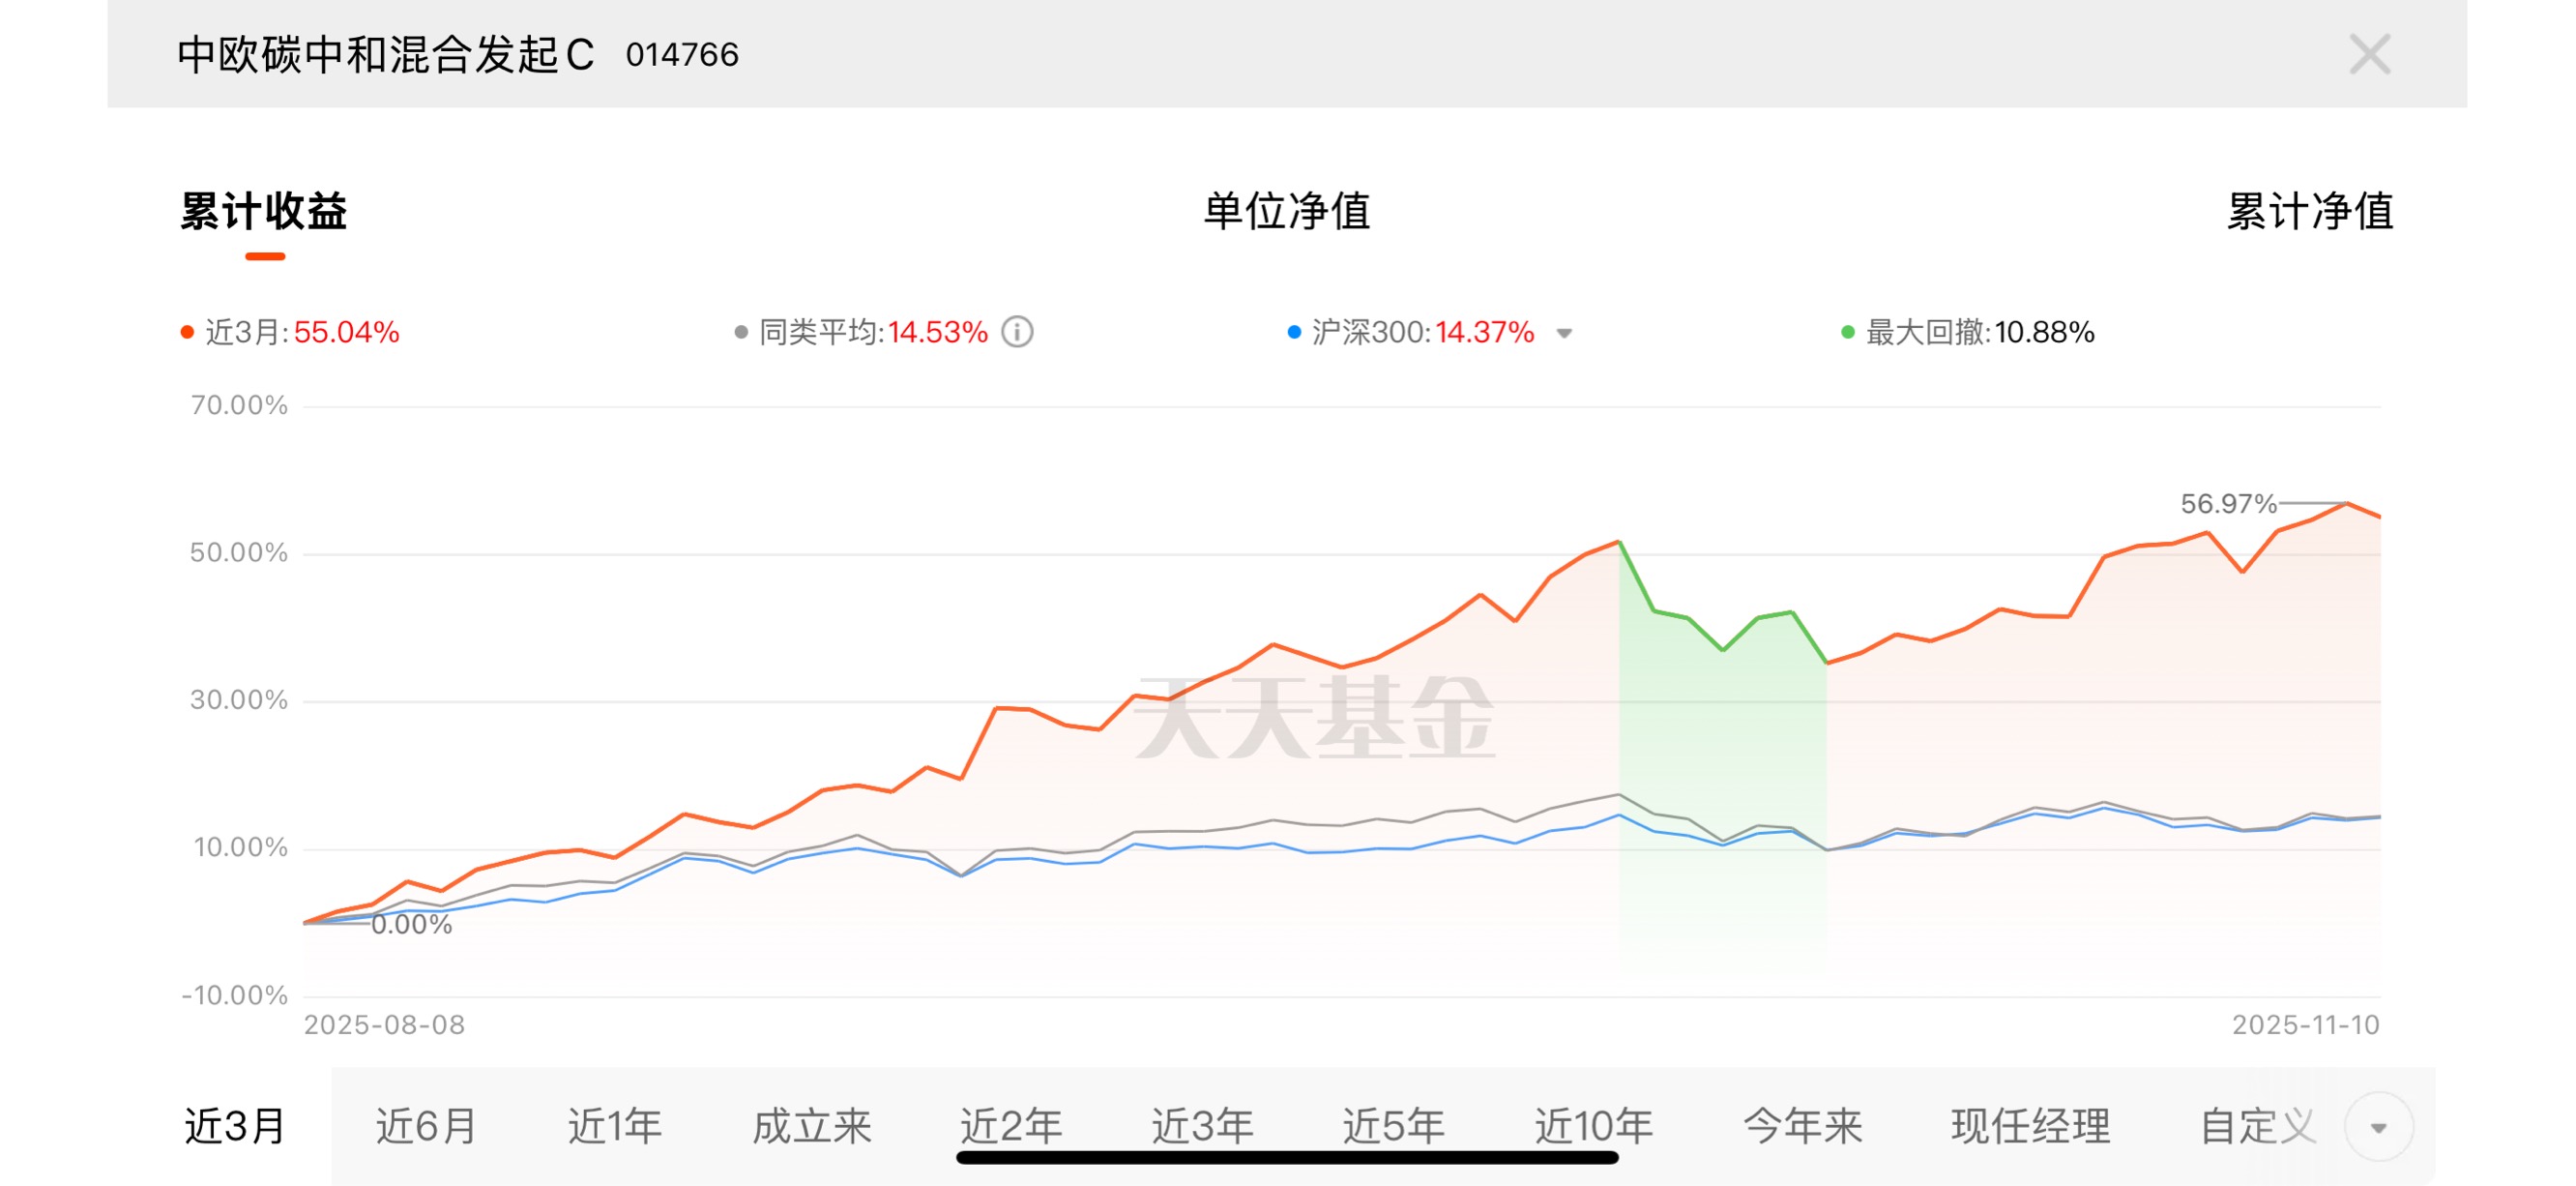Screen dimensions: 2576x1186
Task: Open the 自定义 custom date range
Action: click(x=2258, y=1127)
